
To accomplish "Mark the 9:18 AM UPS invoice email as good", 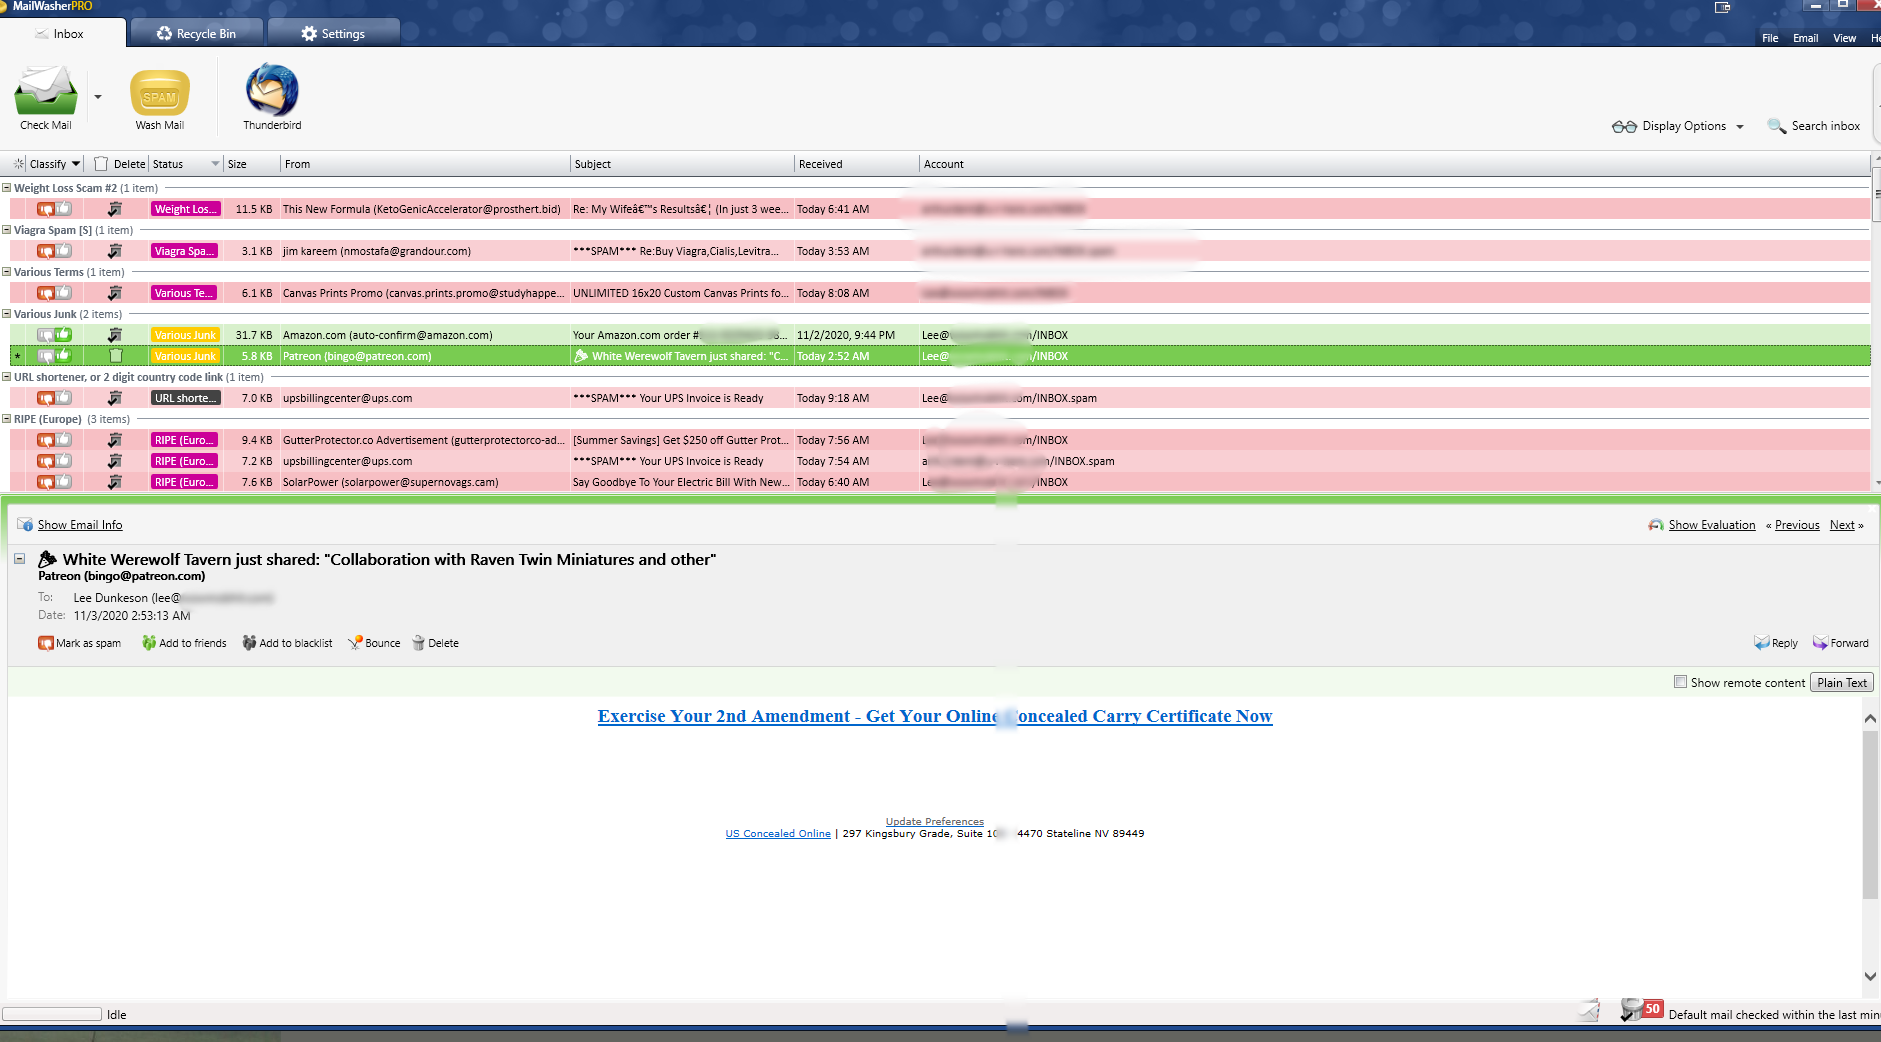I will (64, 398).
